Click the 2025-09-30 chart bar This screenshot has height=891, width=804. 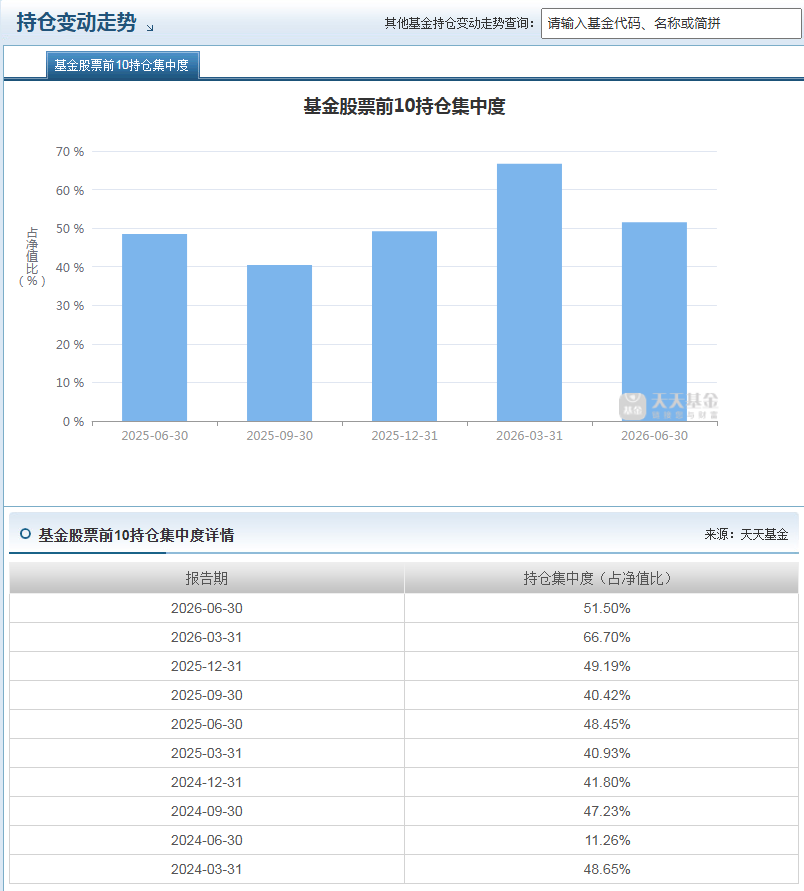click(280, 343)
